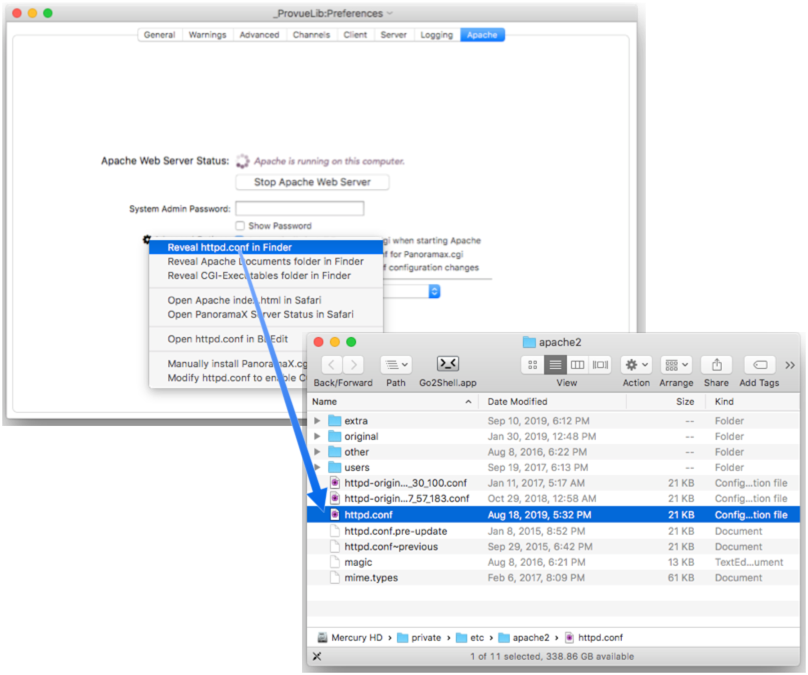Image resolution: width=808 pixels, height=675 pixels.
Task: Click the extra folder icon
Action: [x=335, y=420]
